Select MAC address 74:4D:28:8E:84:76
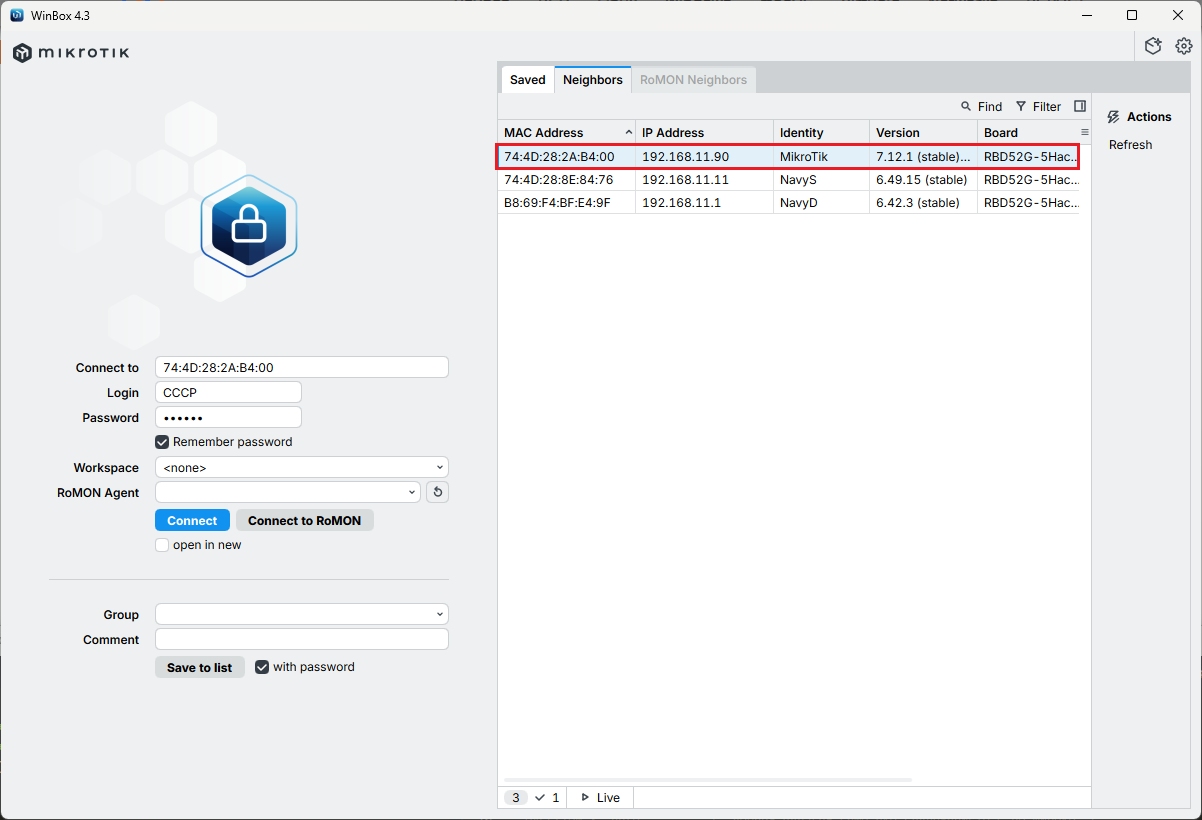This screenshot has height=820, width=1202. click(x=559, y=180)
